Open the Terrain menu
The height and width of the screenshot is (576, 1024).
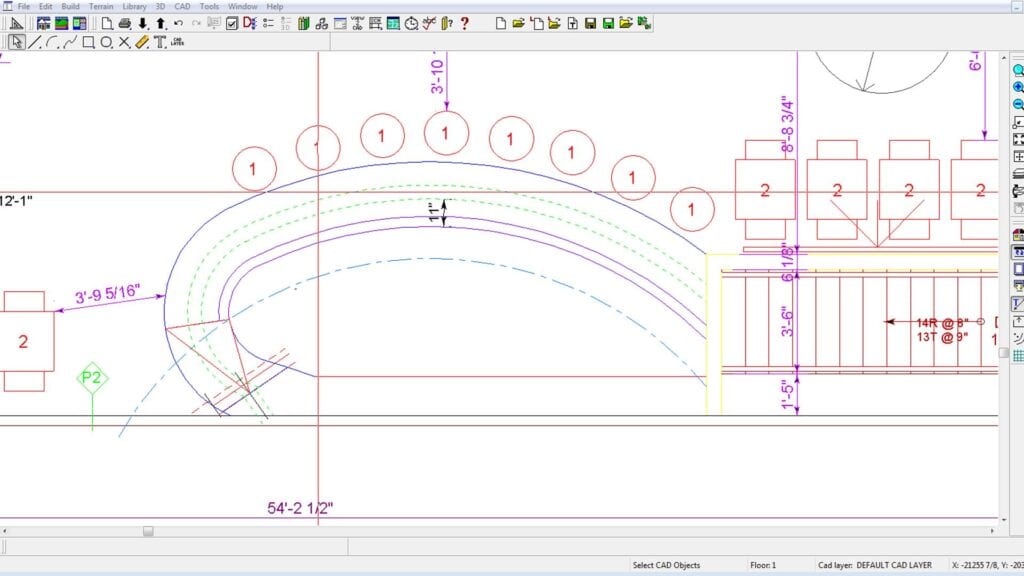[101, 7]
